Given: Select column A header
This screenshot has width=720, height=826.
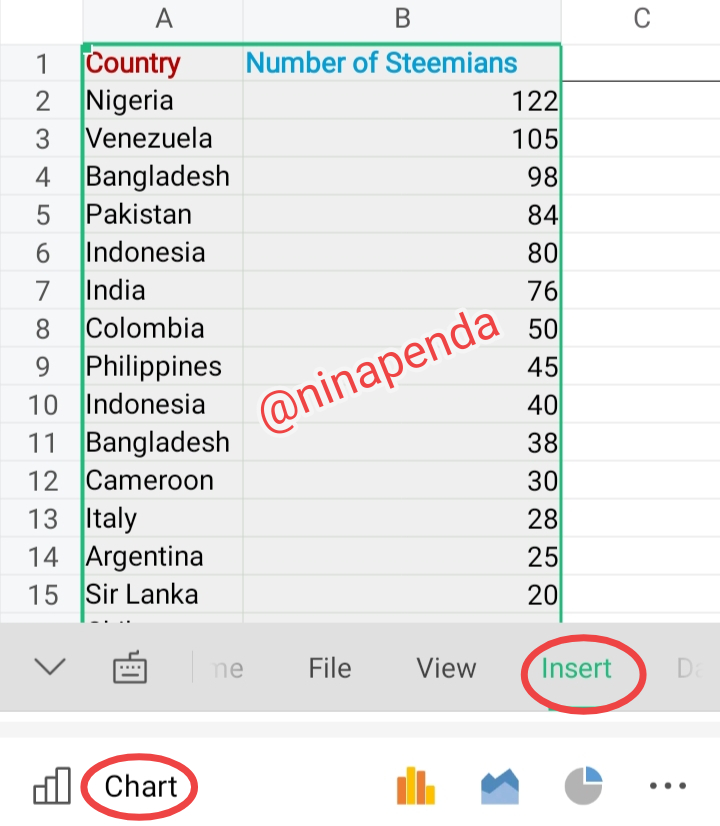Looking at the screenshot, I should (163, 18).
